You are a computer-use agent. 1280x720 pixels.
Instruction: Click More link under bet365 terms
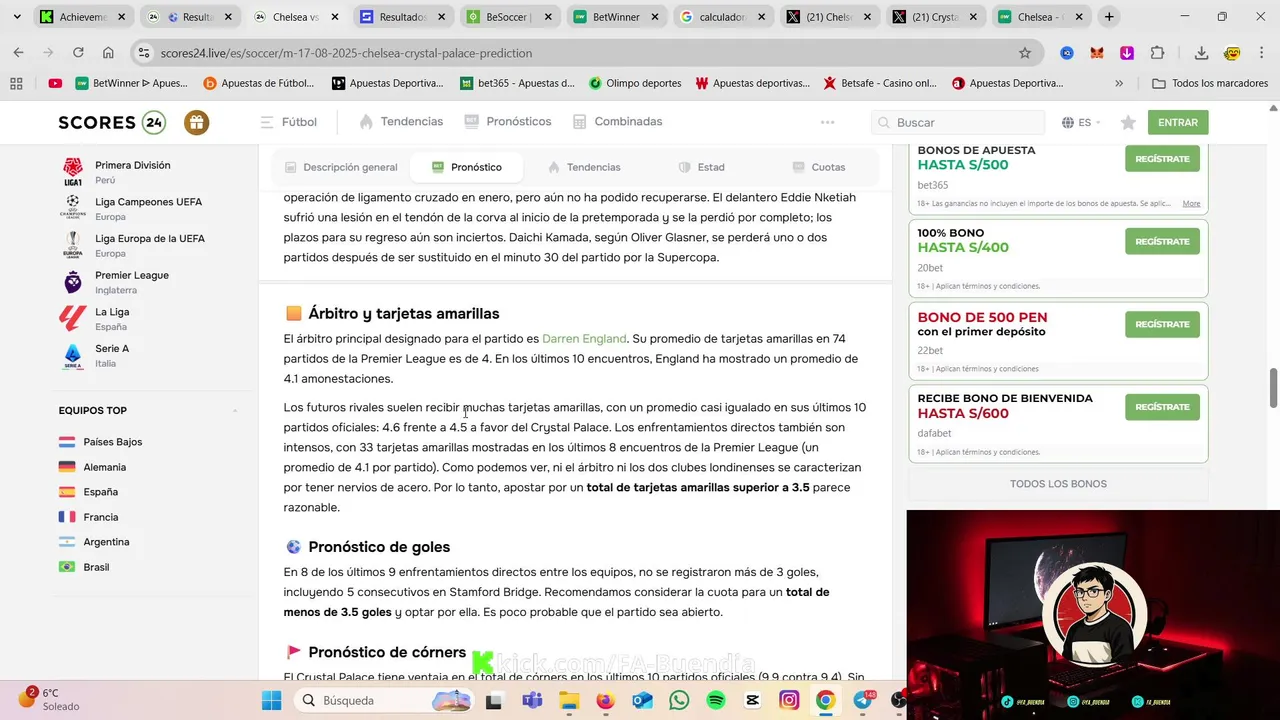[1191, 204]
